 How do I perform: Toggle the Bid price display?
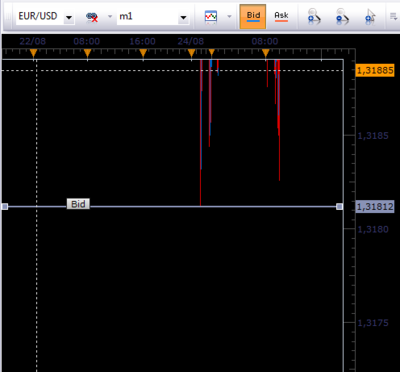(253, 16)
